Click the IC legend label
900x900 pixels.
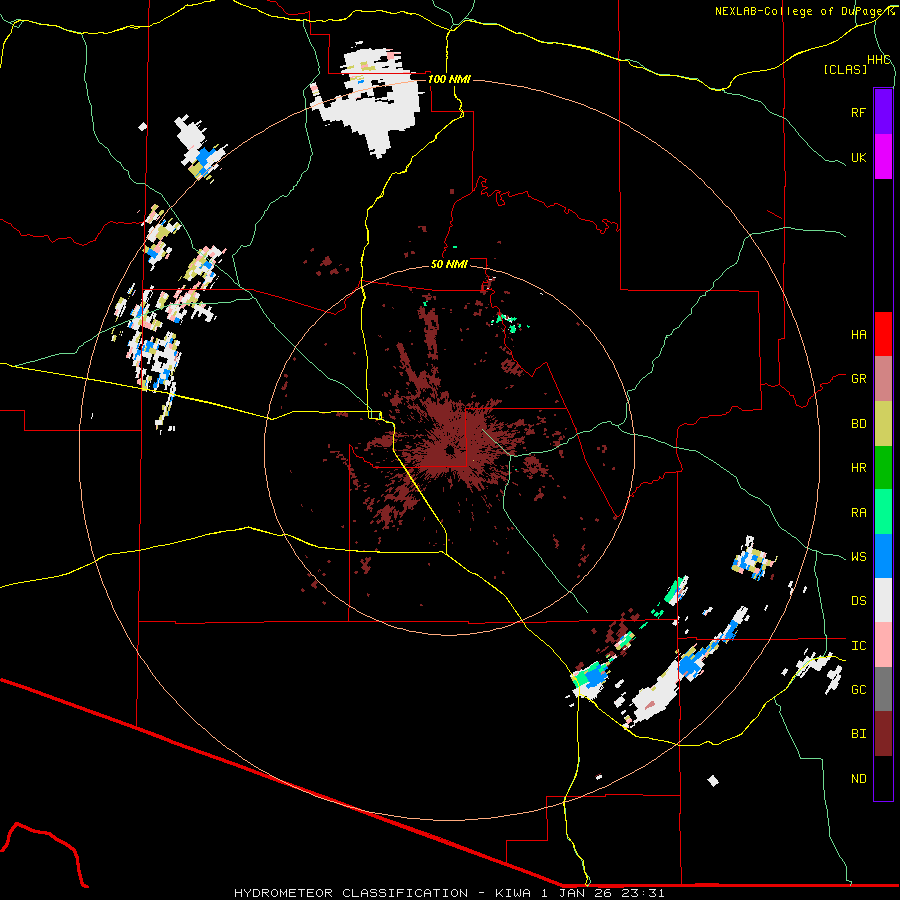point(858,646)
